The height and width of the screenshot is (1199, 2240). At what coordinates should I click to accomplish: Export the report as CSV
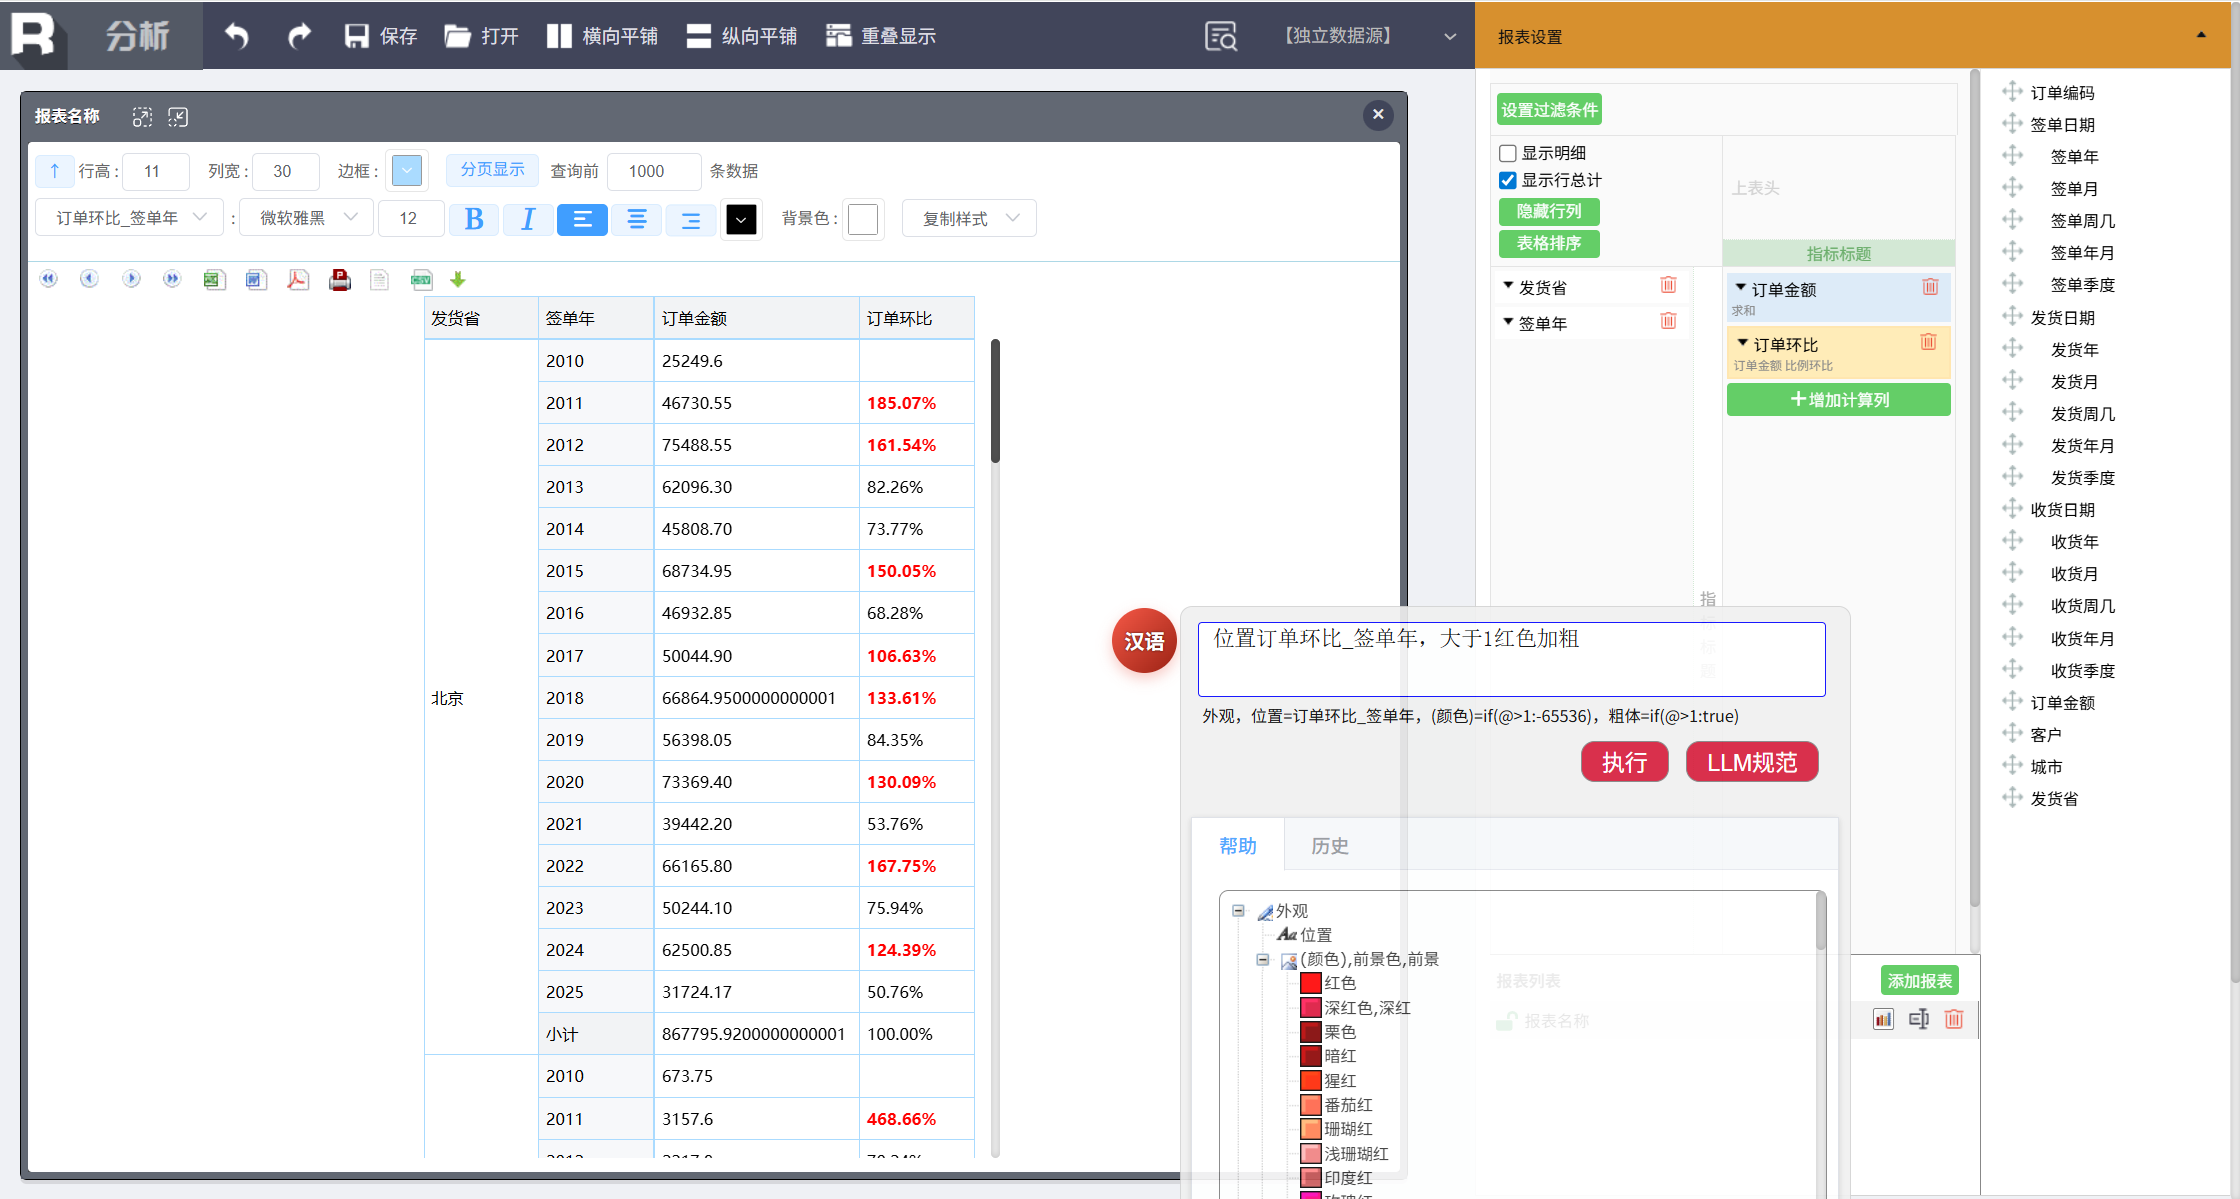[x=421, y=280]
